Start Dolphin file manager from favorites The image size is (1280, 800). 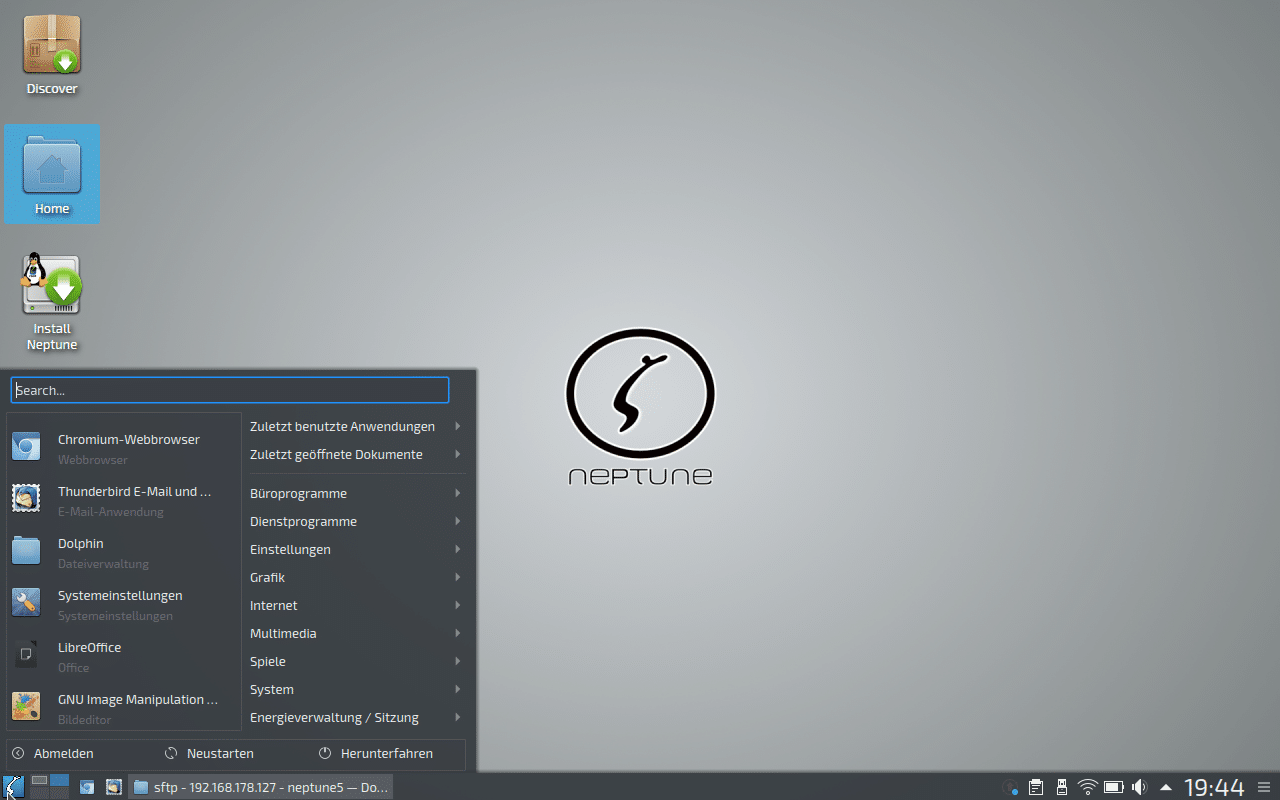pyautogui.click(x=125, y=552)
